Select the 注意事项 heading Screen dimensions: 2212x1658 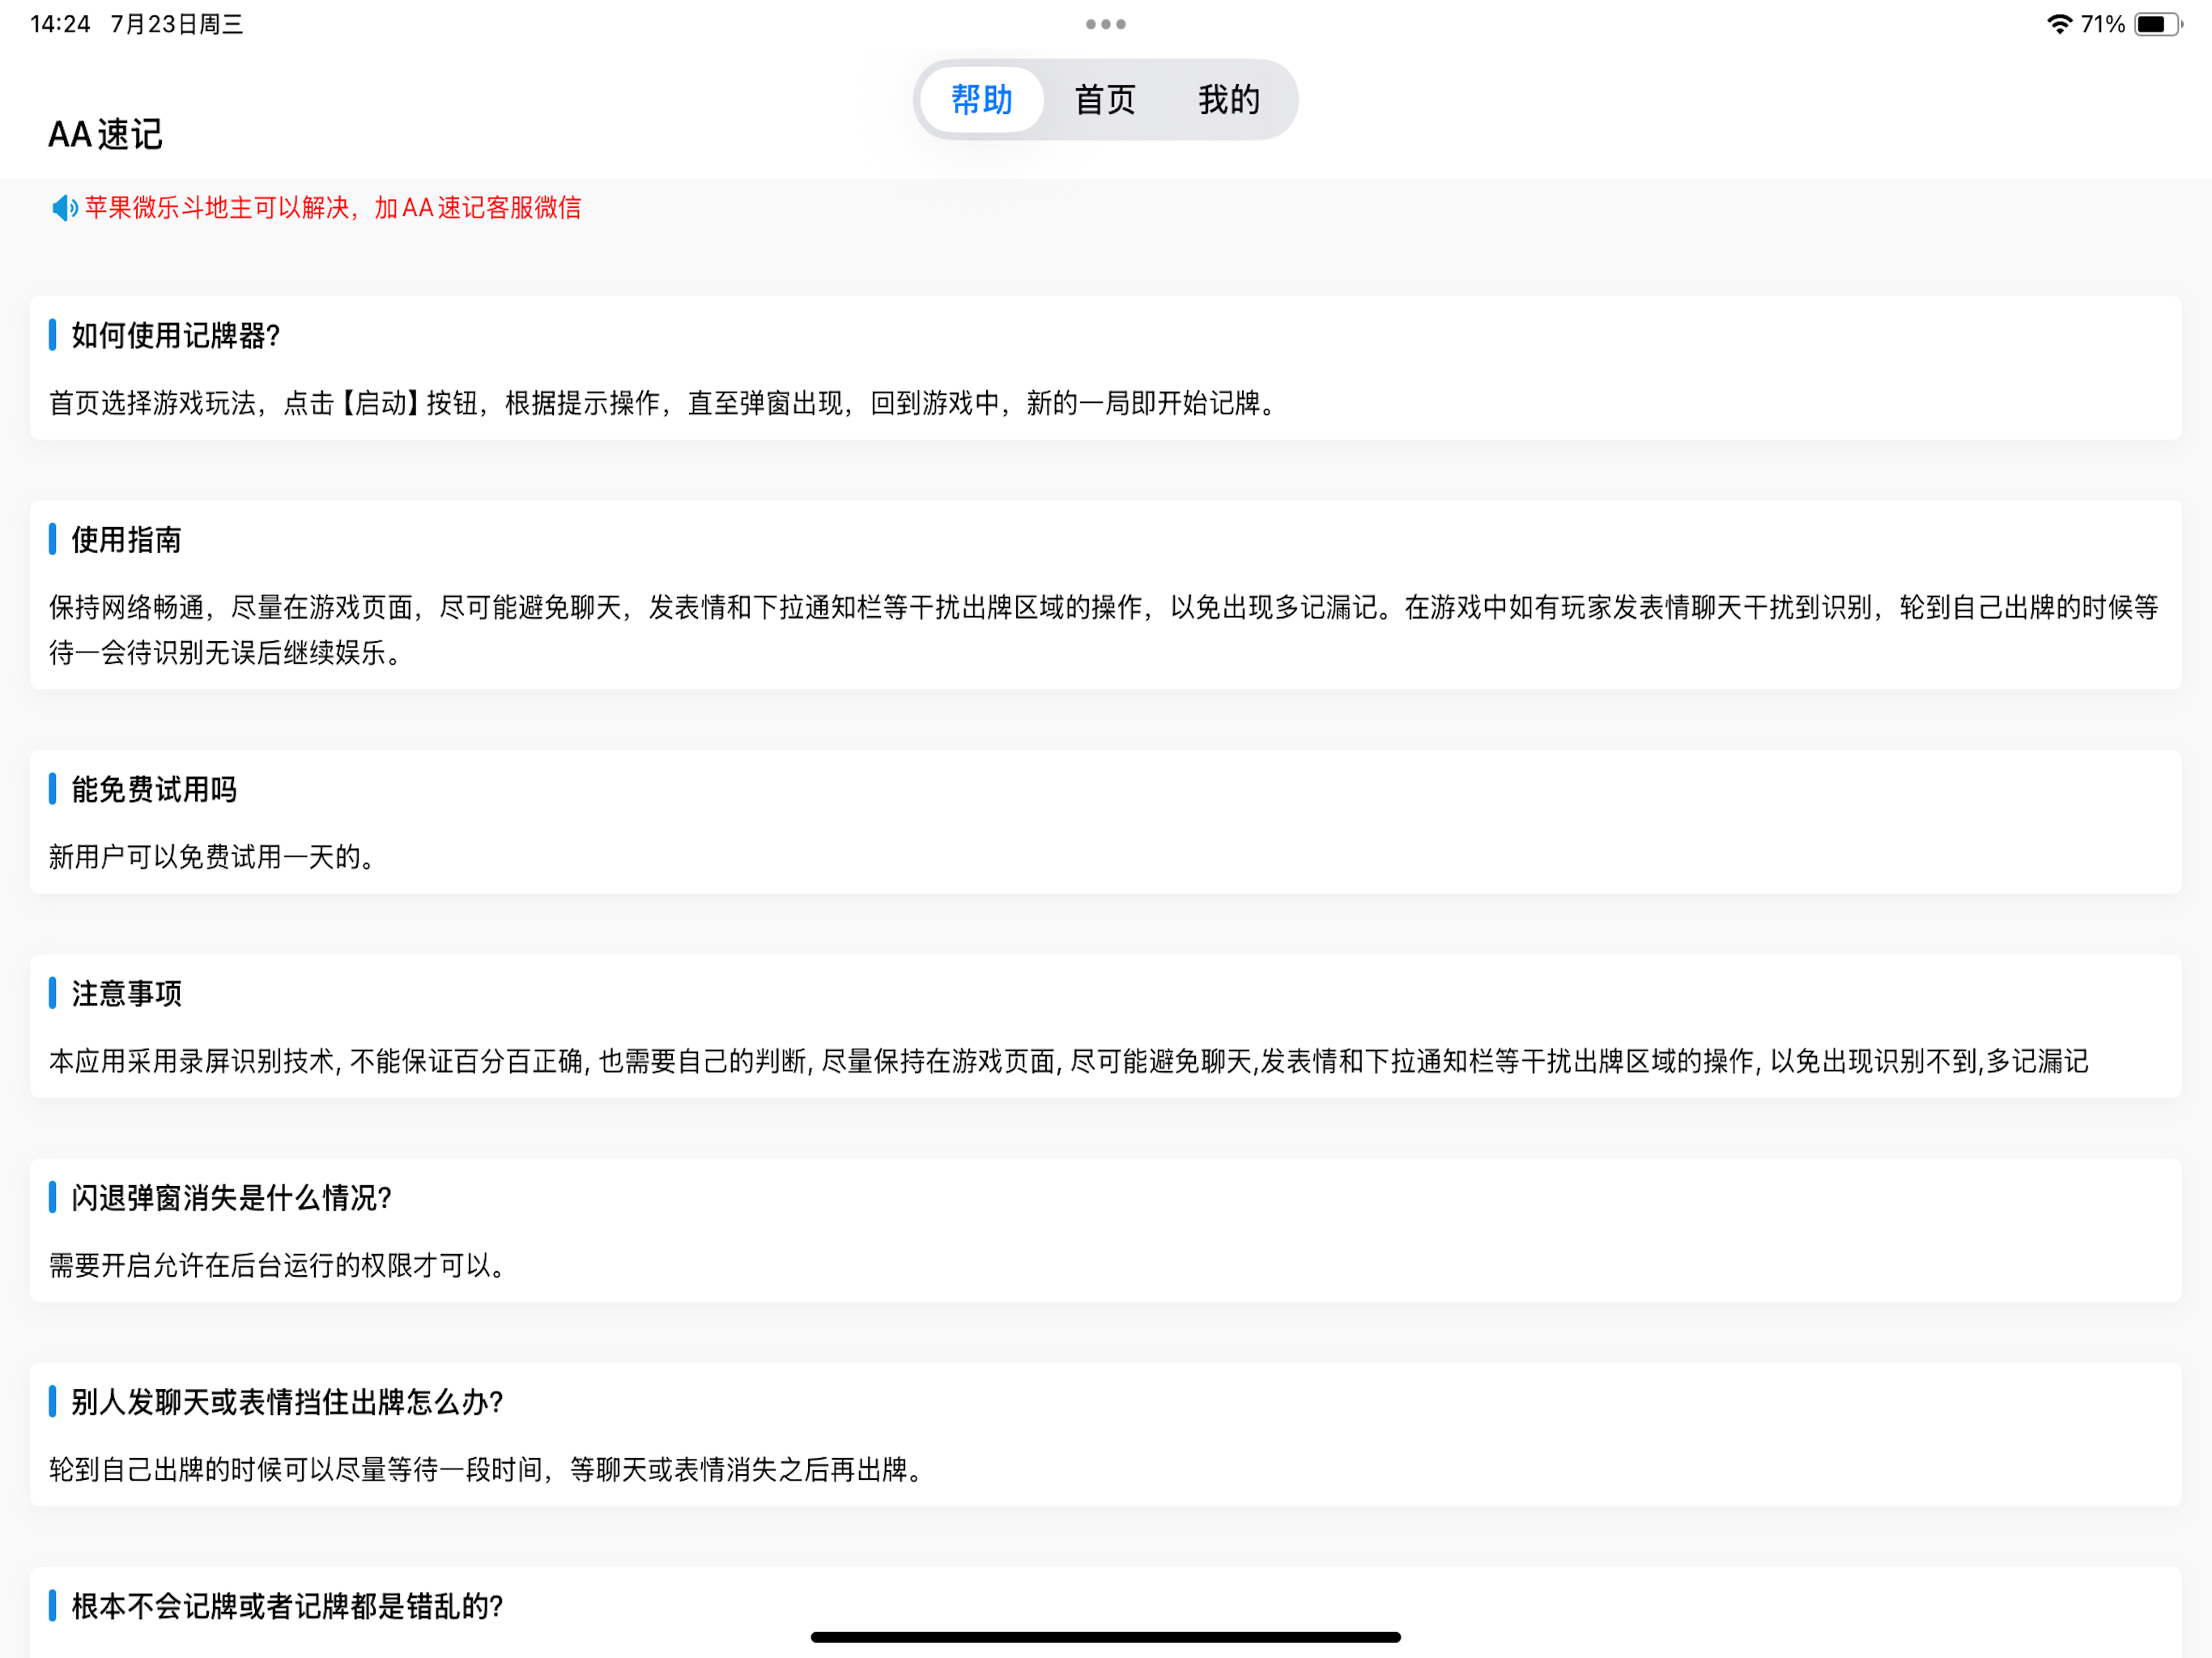tap(126, 994)
